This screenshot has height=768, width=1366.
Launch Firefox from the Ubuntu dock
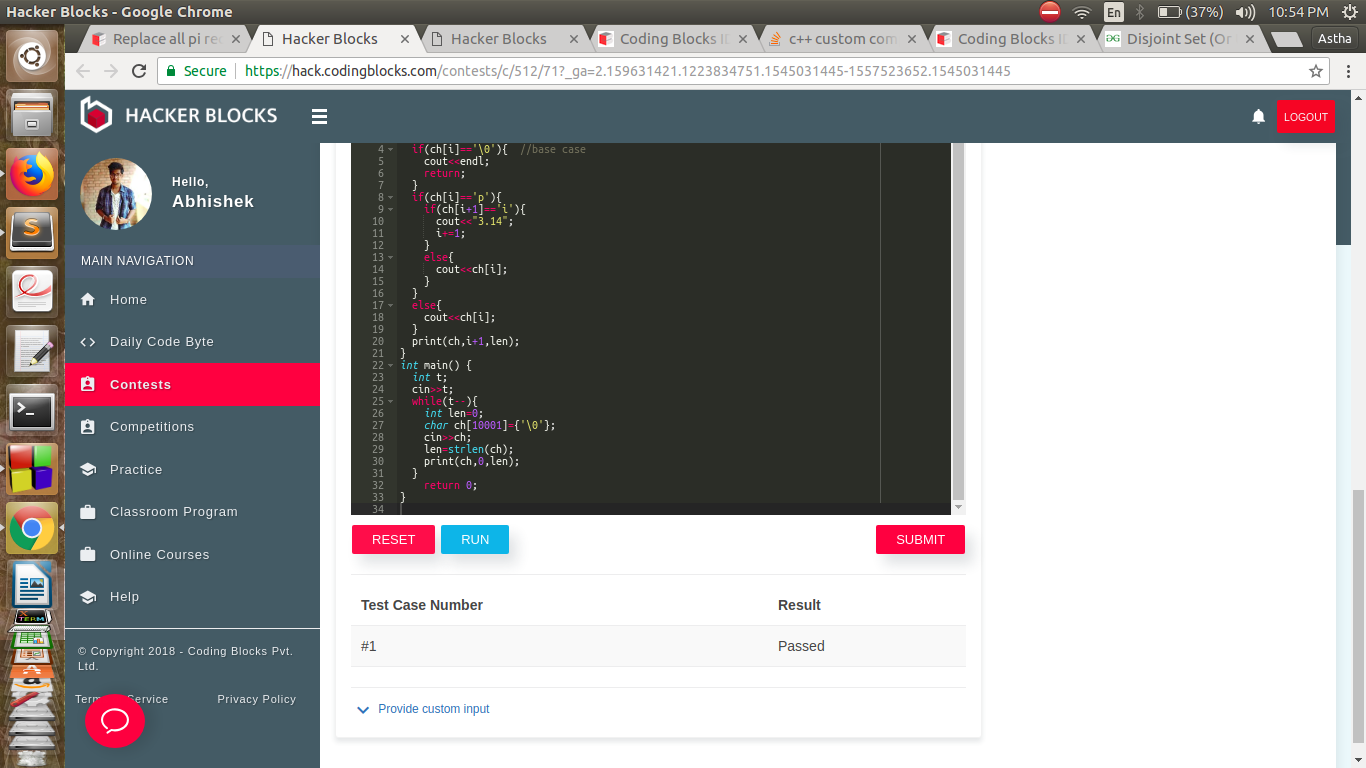[x=32, y=174]
